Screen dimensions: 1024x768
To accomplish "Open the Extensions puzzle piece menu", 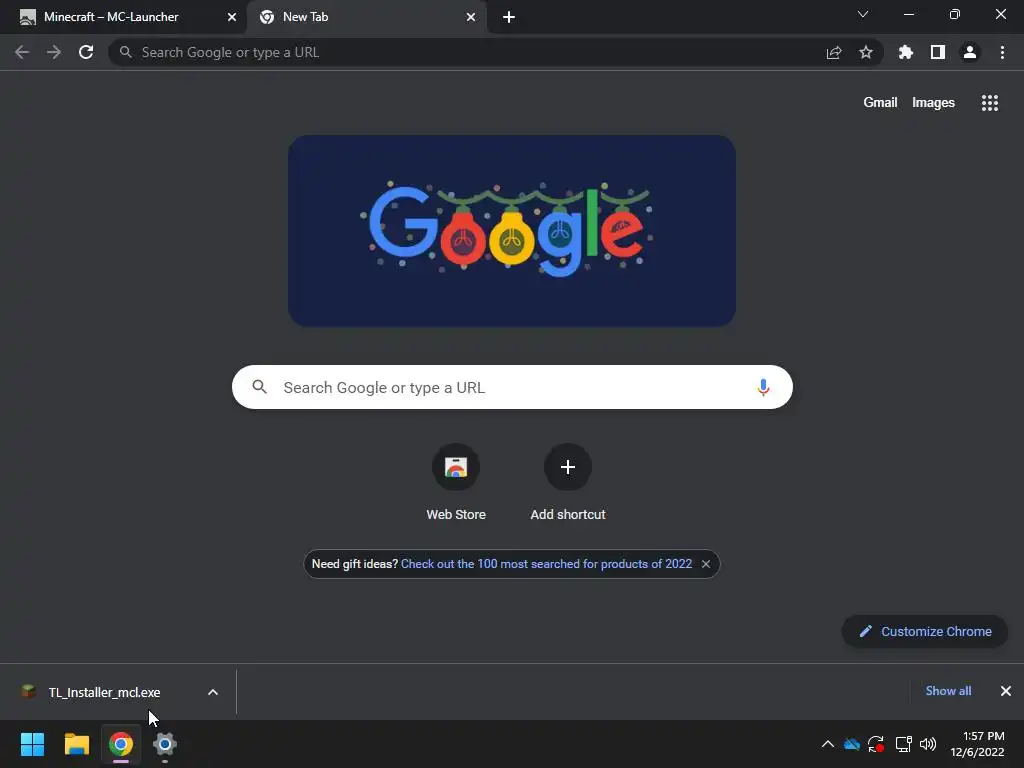I will pos(906,52).
